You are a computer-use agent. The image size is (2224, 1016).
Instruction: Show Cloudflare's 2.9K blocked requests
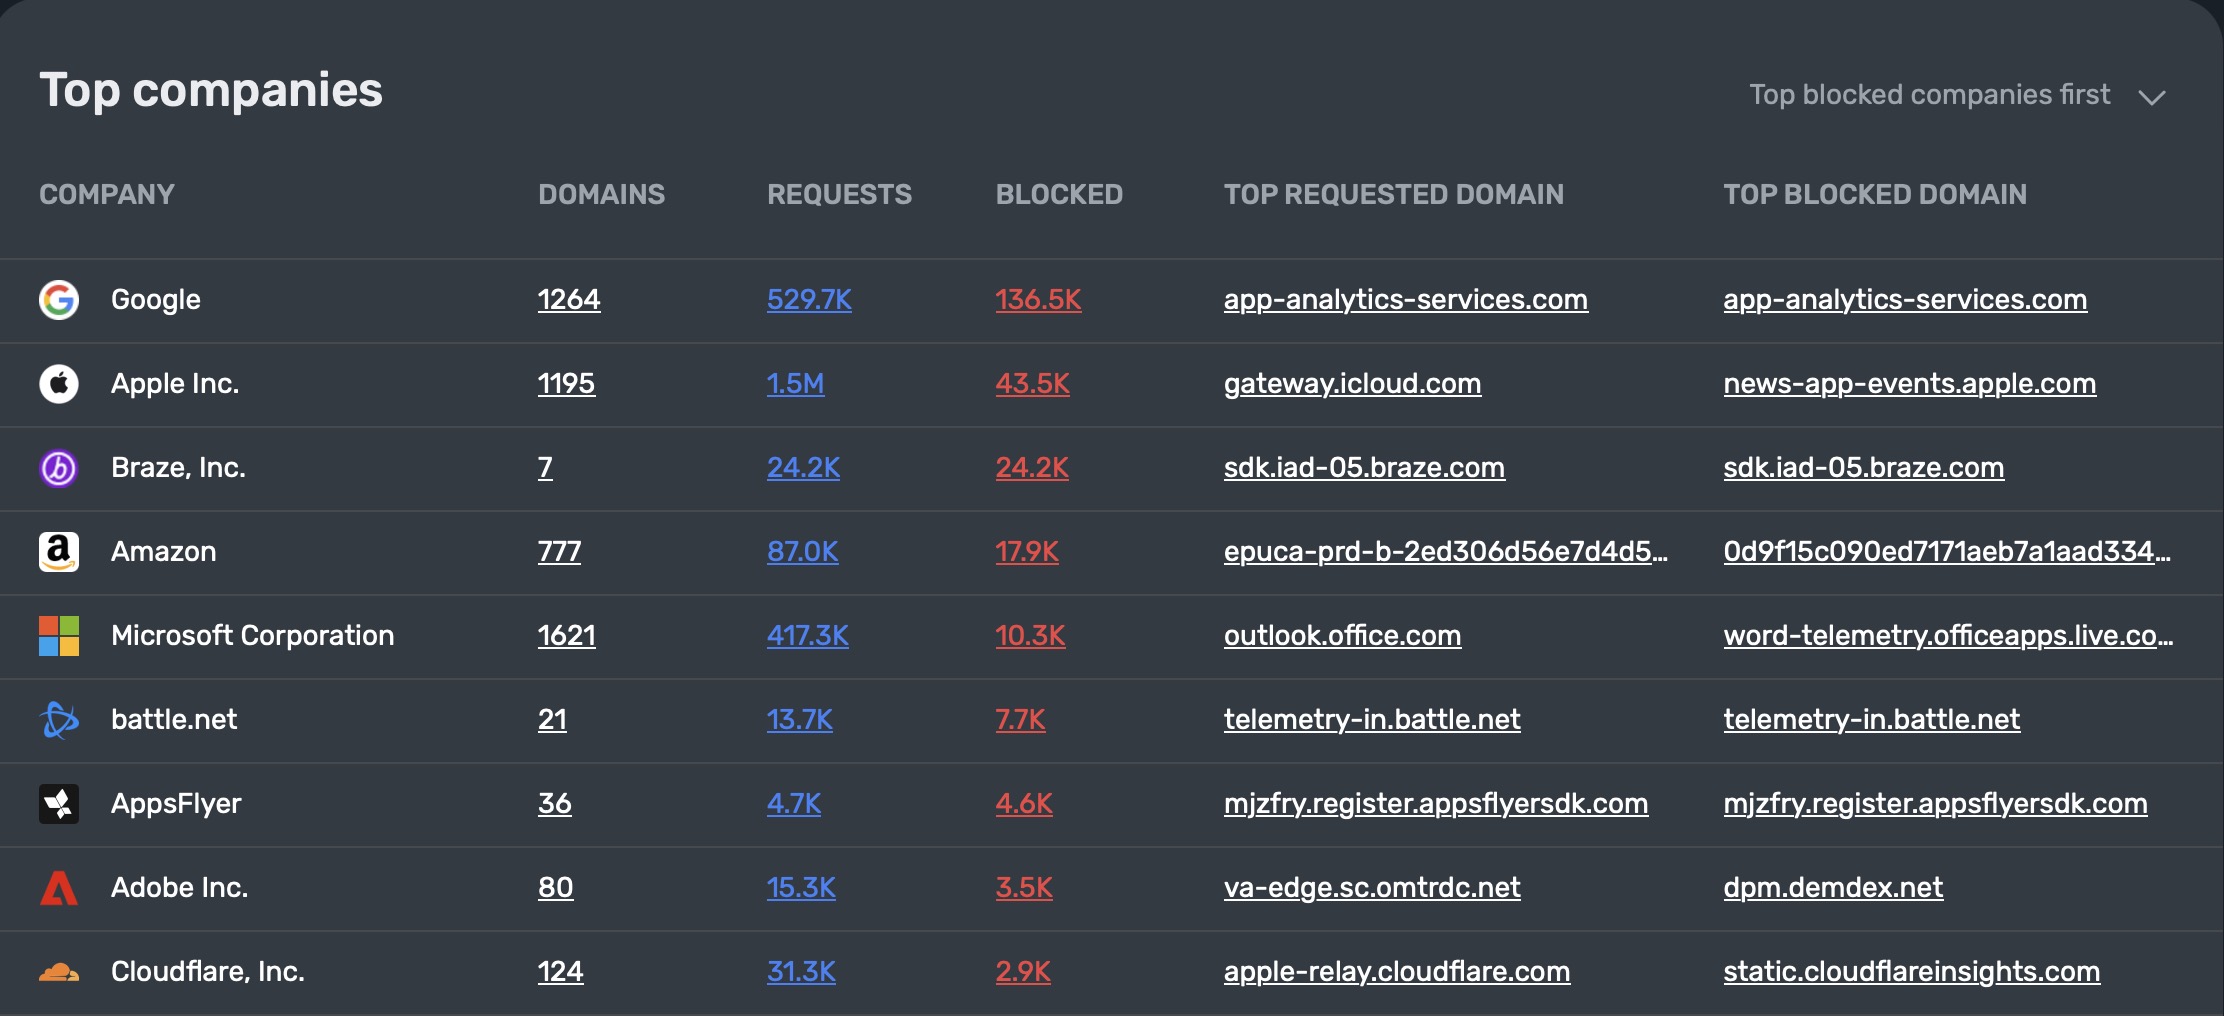click(x=1023, y=972)
